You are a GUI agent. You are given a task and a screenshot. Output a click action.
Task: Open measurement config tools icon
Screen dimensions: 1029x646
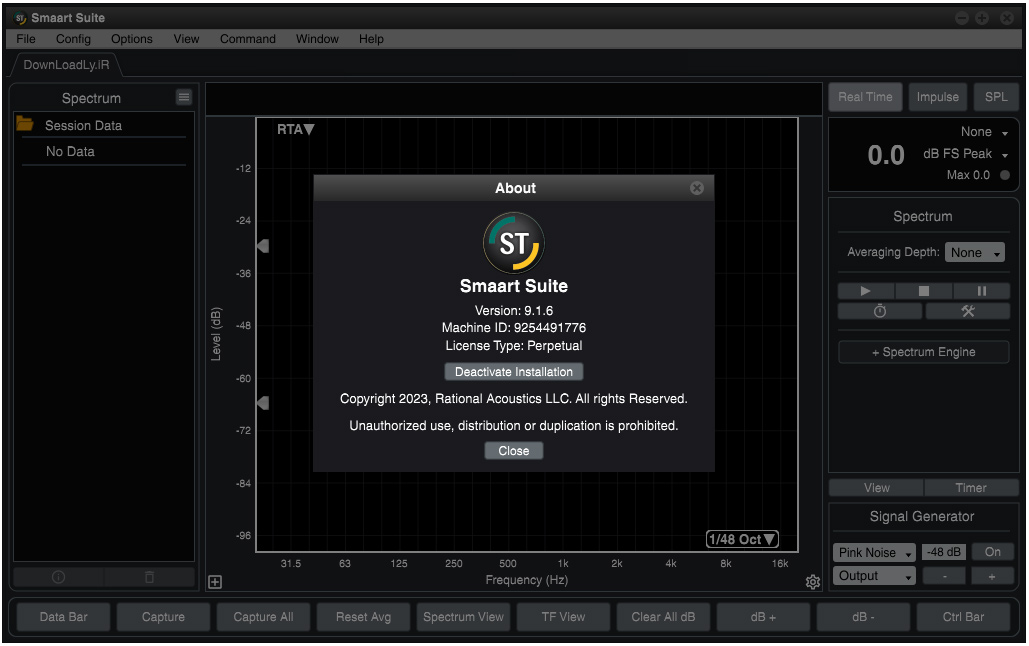(x=967, y=311)
